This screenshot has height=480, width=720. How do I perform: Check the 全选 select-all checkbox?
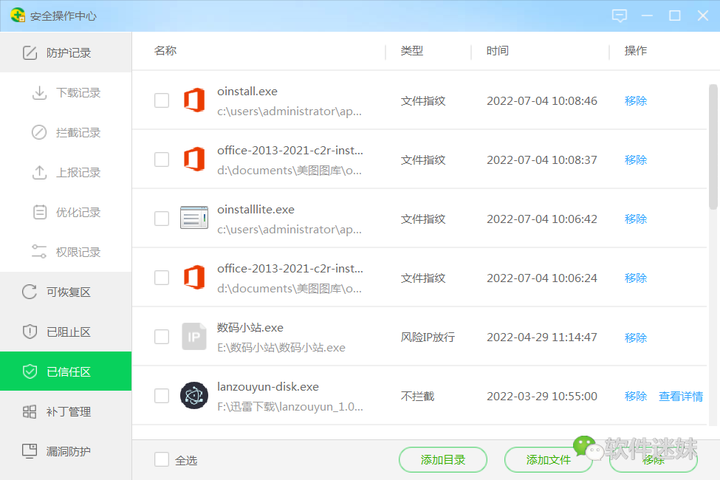tap(162, 459)
